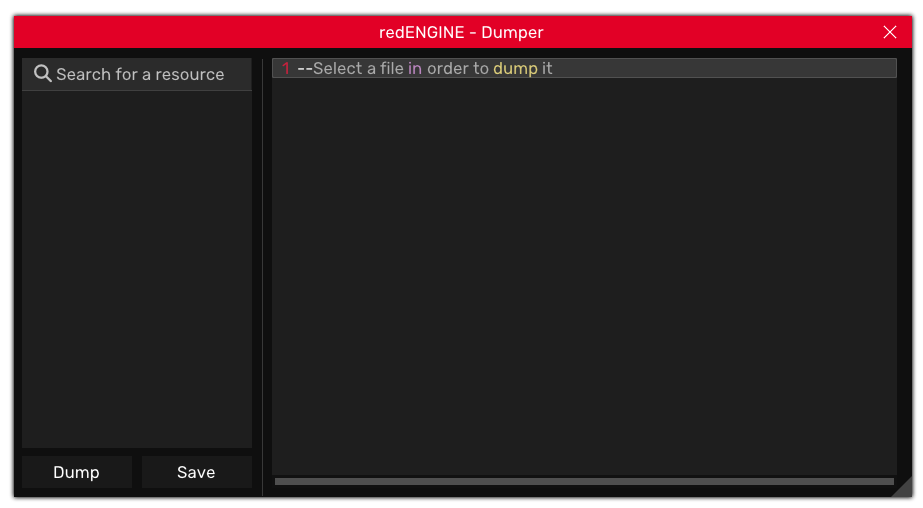This screenshot has height=508, width=923.
Task: Place cursor after 'it' at line end
Action: pos(554,69)
